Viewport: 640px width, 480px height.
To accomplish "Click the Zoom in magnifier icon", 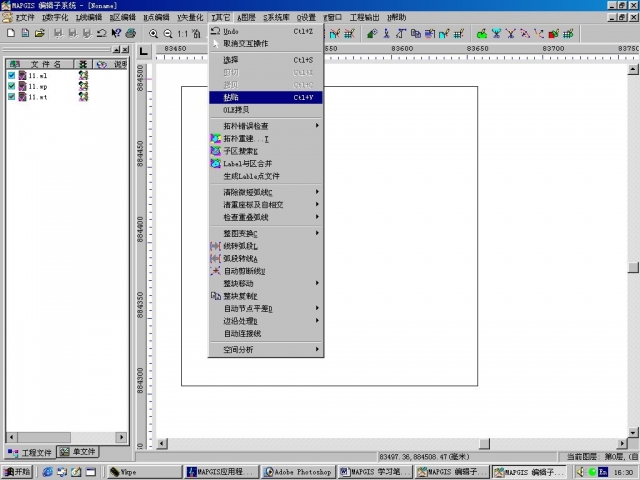I will tap(154, 33).
